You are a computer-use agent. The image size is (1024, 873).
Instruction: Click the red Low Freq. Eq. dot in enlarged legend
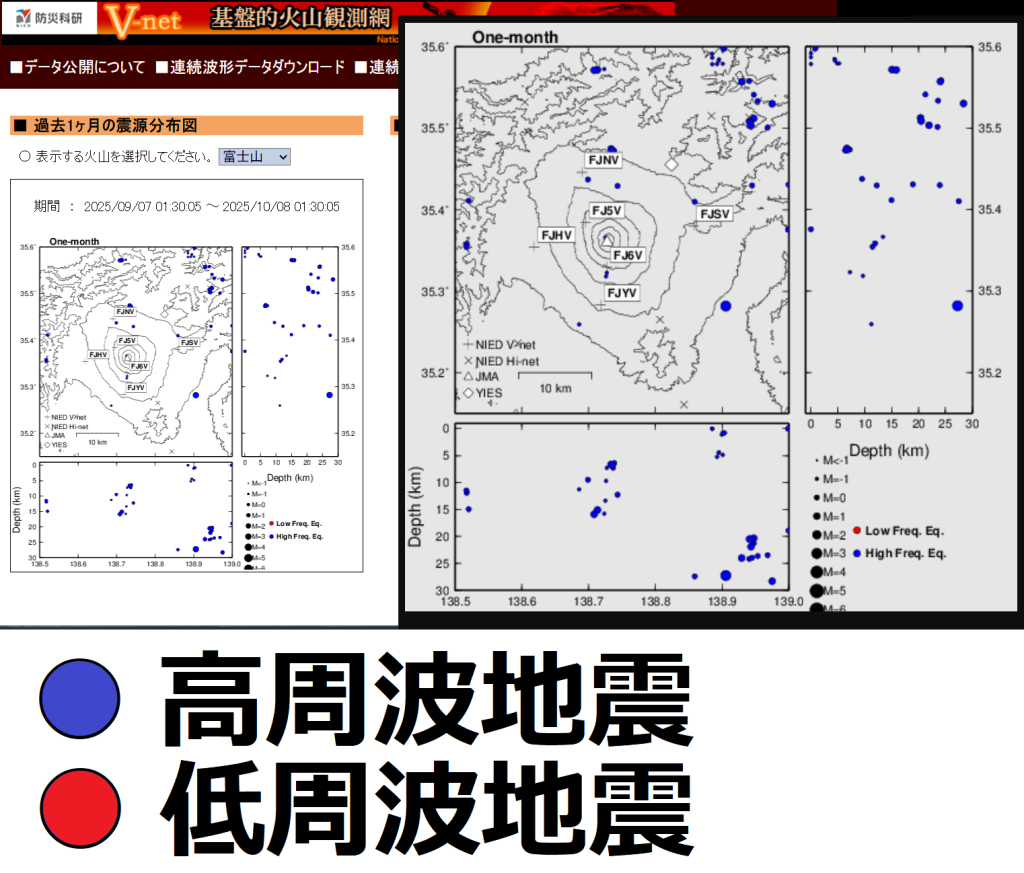[x=856, y=530]
